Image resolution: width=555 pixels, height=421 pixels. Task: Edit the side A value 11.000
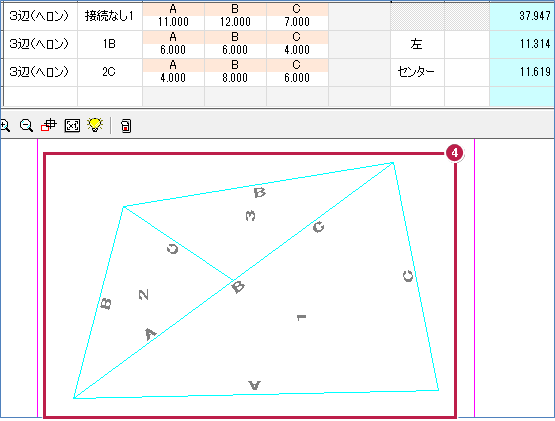(x=173, y=22)
